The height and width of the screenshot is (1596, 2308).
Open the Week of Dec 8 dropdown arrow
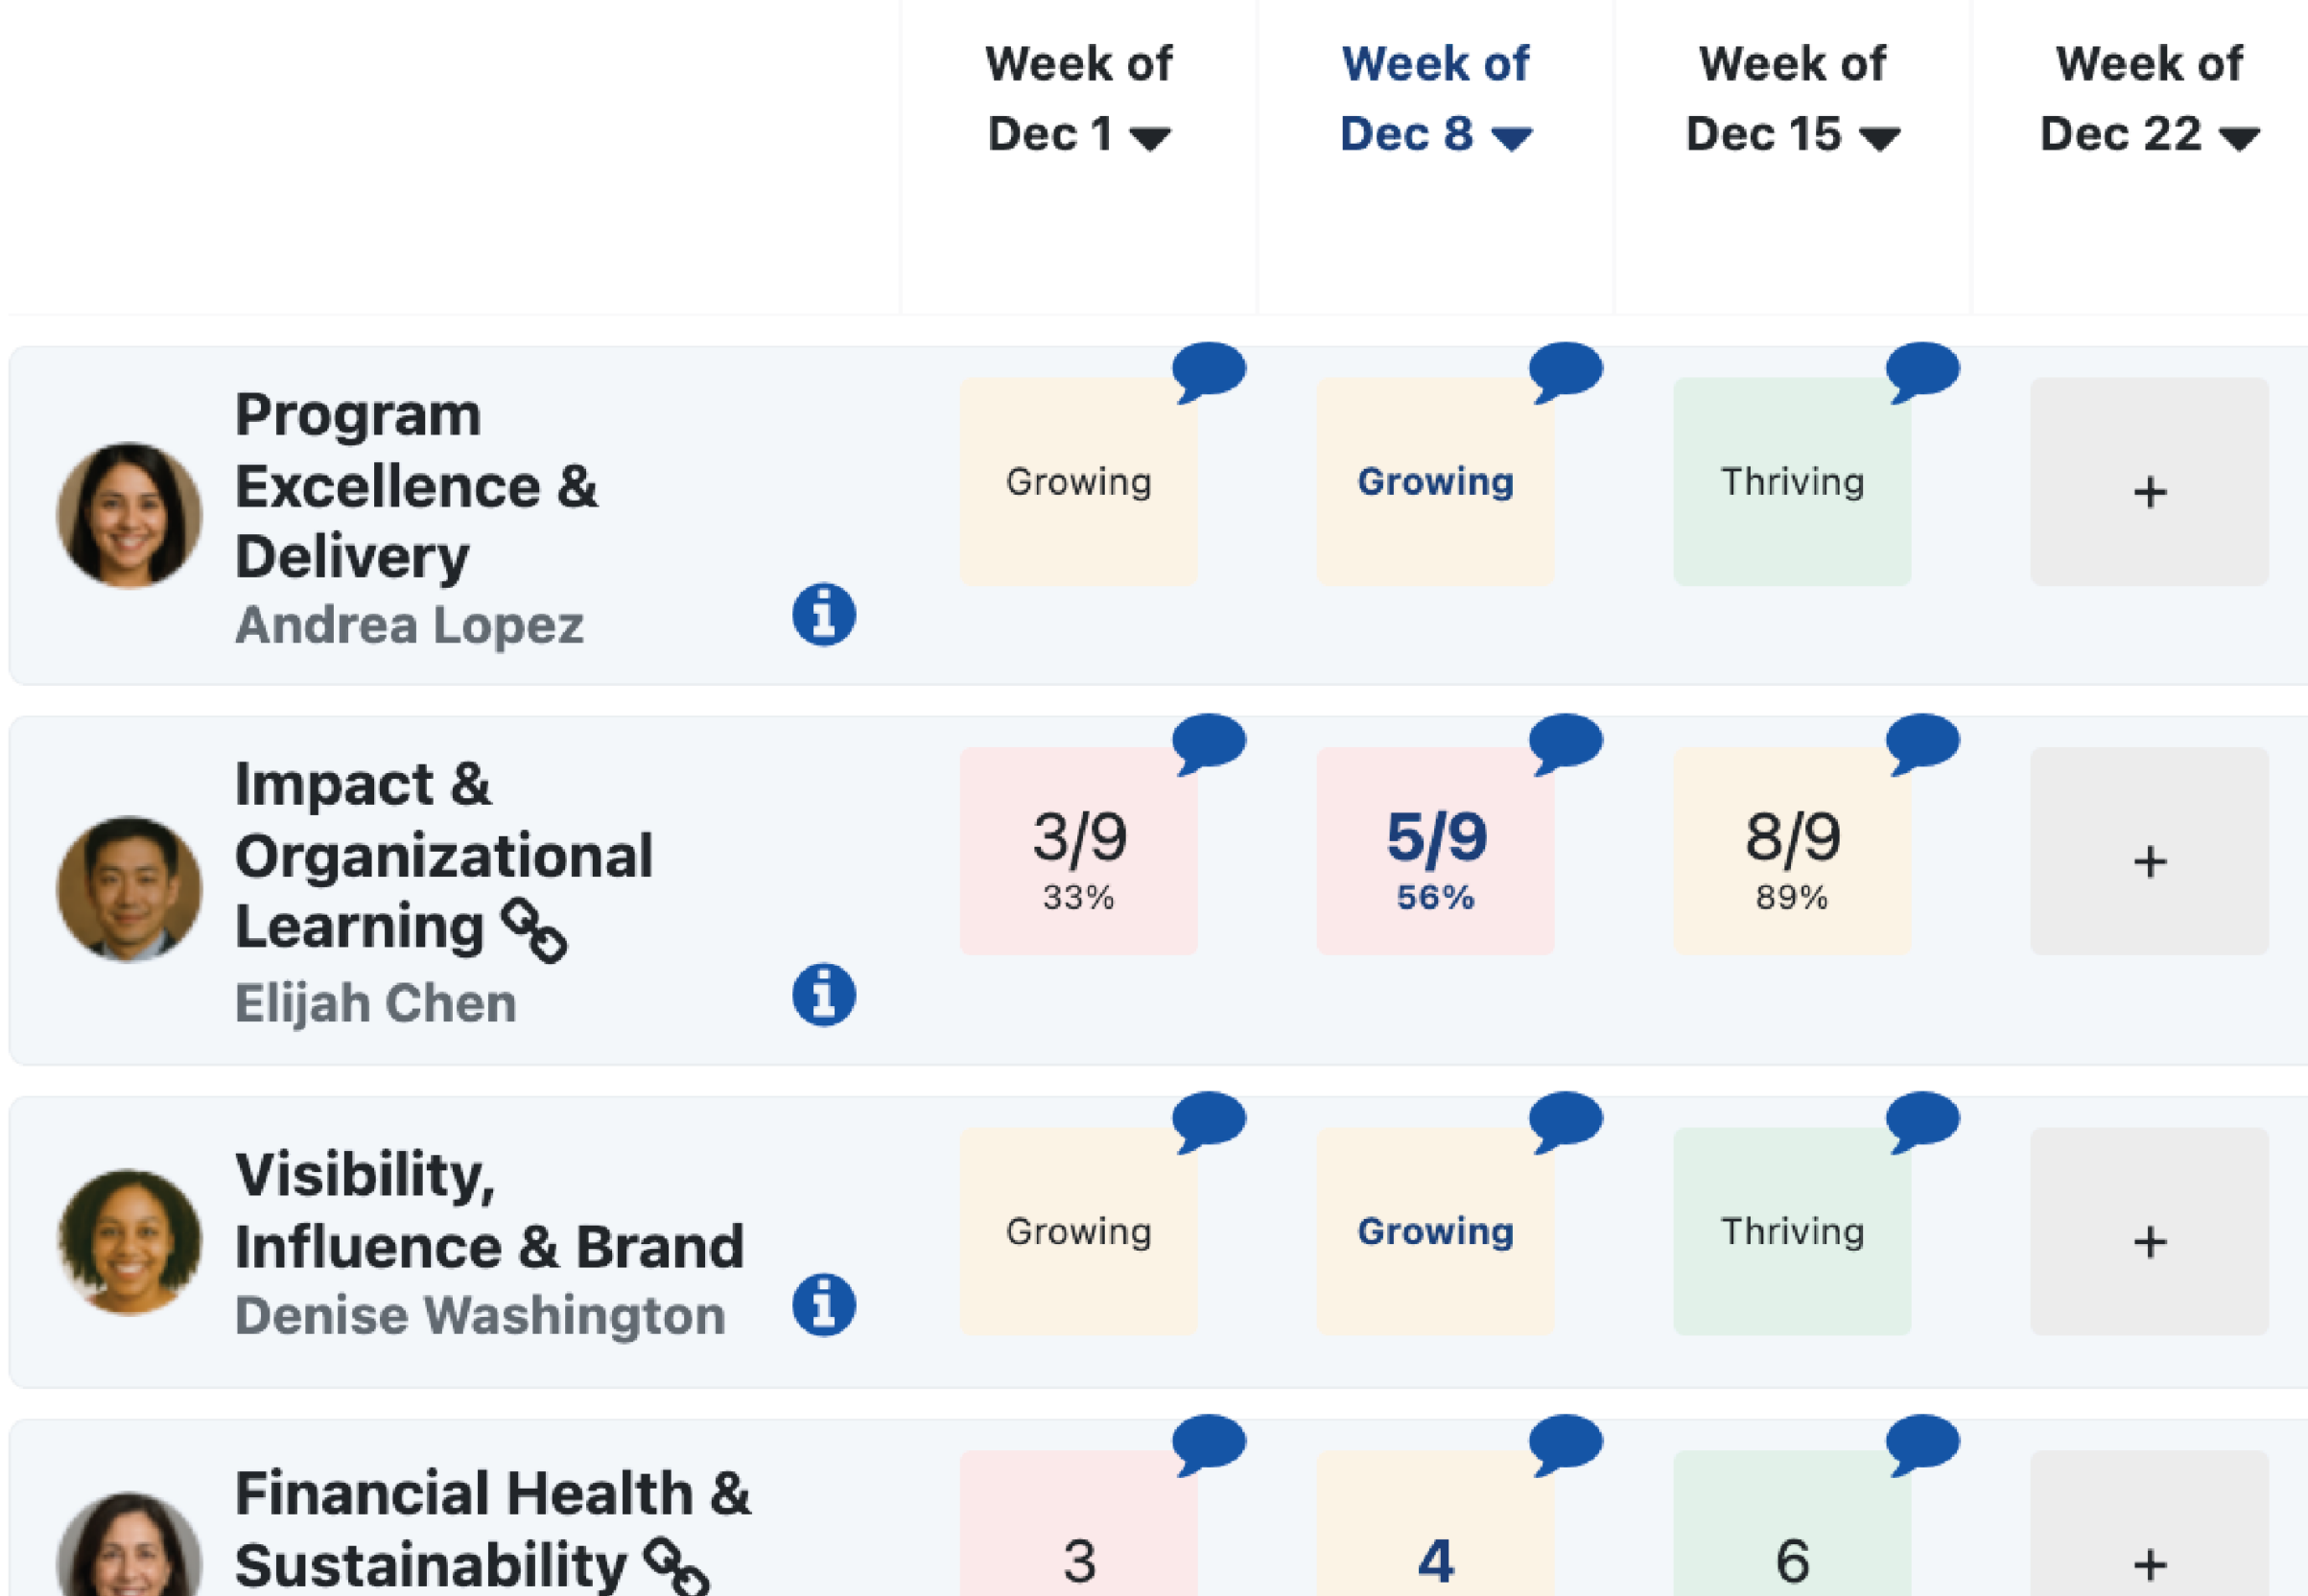1511,137
